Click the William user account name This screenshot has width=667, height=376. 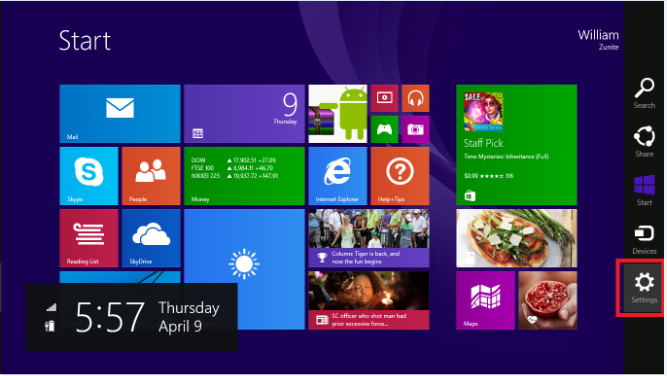(x=598, y=35)
